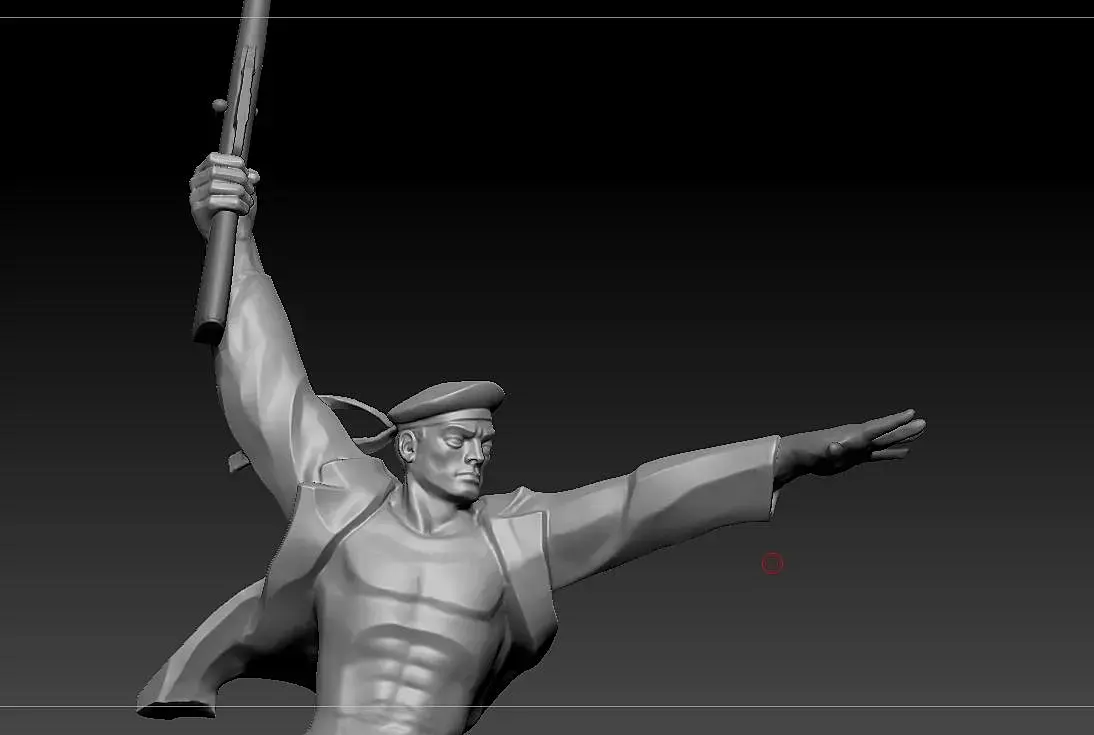Select the bottom end of the pole
This screenshot has height=735, width=1094.
click(209, 329)
